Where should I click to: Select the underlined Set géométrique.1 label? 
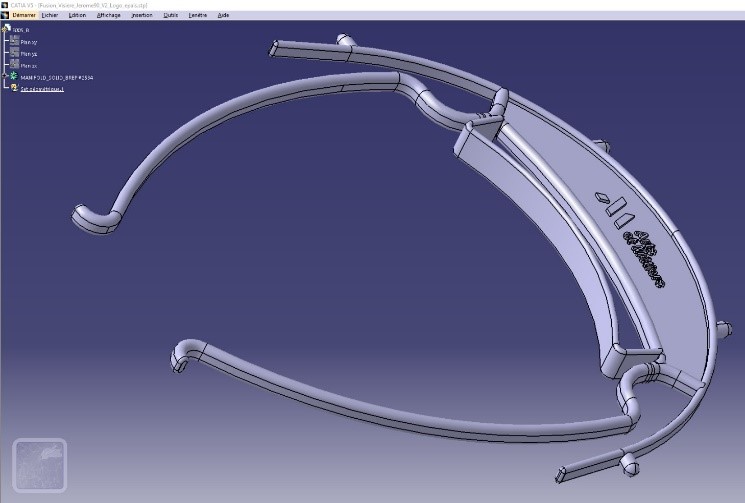[43, 89]
